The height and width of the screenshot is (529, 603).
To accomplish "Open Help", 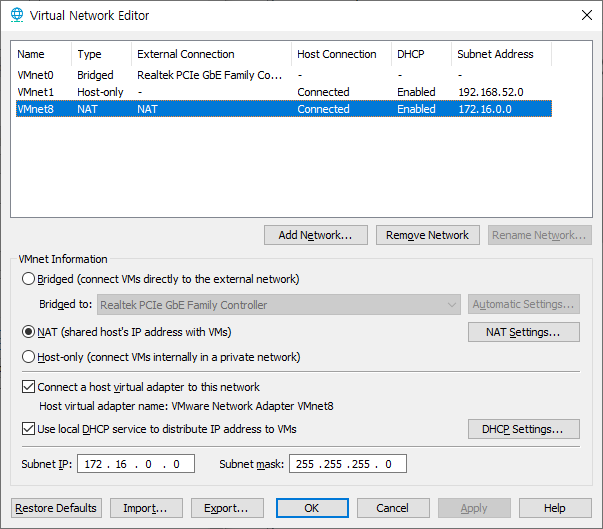I will click(555, 508).
